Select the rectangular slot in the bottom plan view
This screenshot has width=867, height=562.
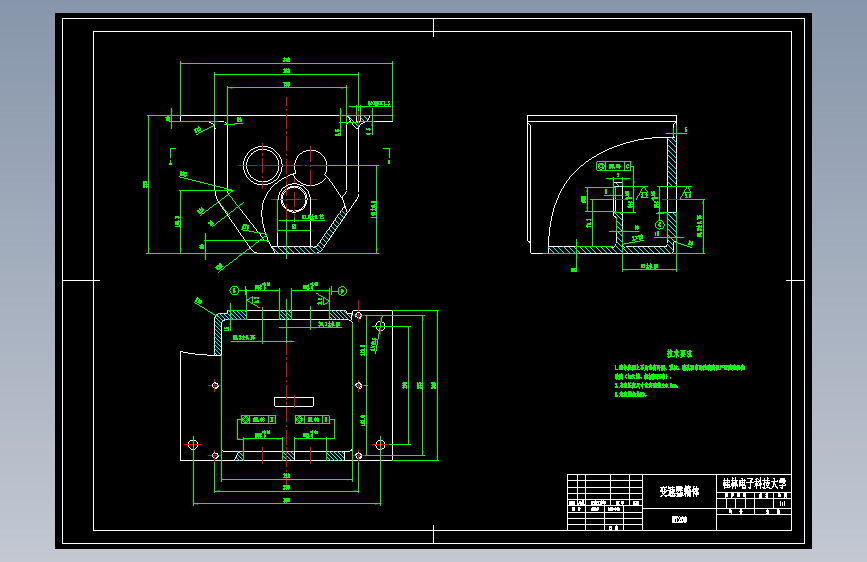pyautogui.click(x=294, y=402)
